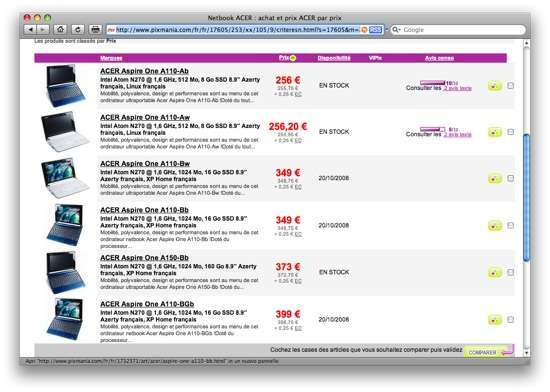Add ACER Aspire One A110-Bb to cart

(x=495, y=226)
